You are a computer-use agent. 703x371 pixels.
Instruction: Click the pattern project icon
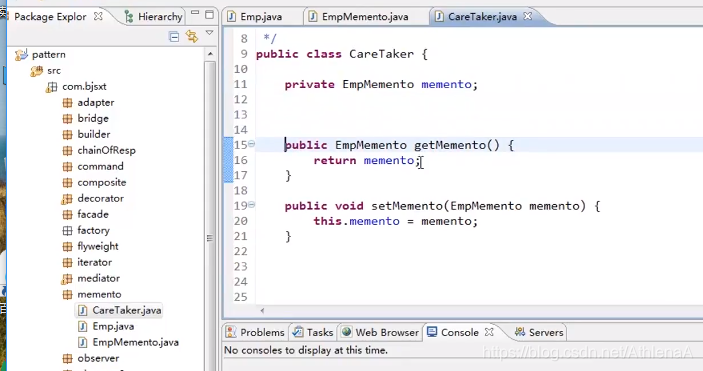[x=21, y=55]
